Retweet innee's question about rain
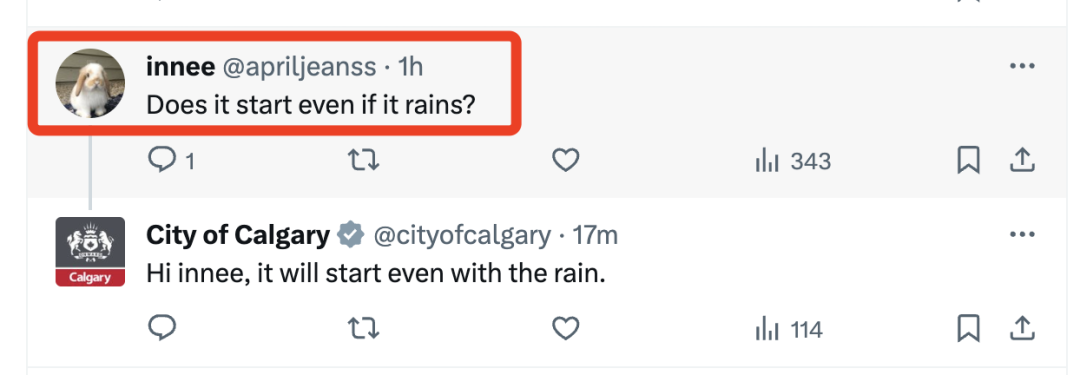 click(x=362, y=161)
